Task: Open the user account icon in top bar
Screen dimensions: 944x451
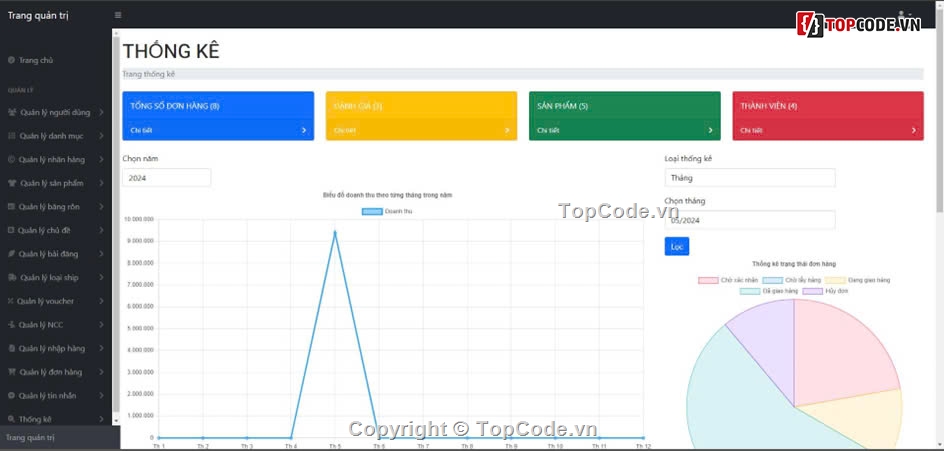Action: click(901, 14)
